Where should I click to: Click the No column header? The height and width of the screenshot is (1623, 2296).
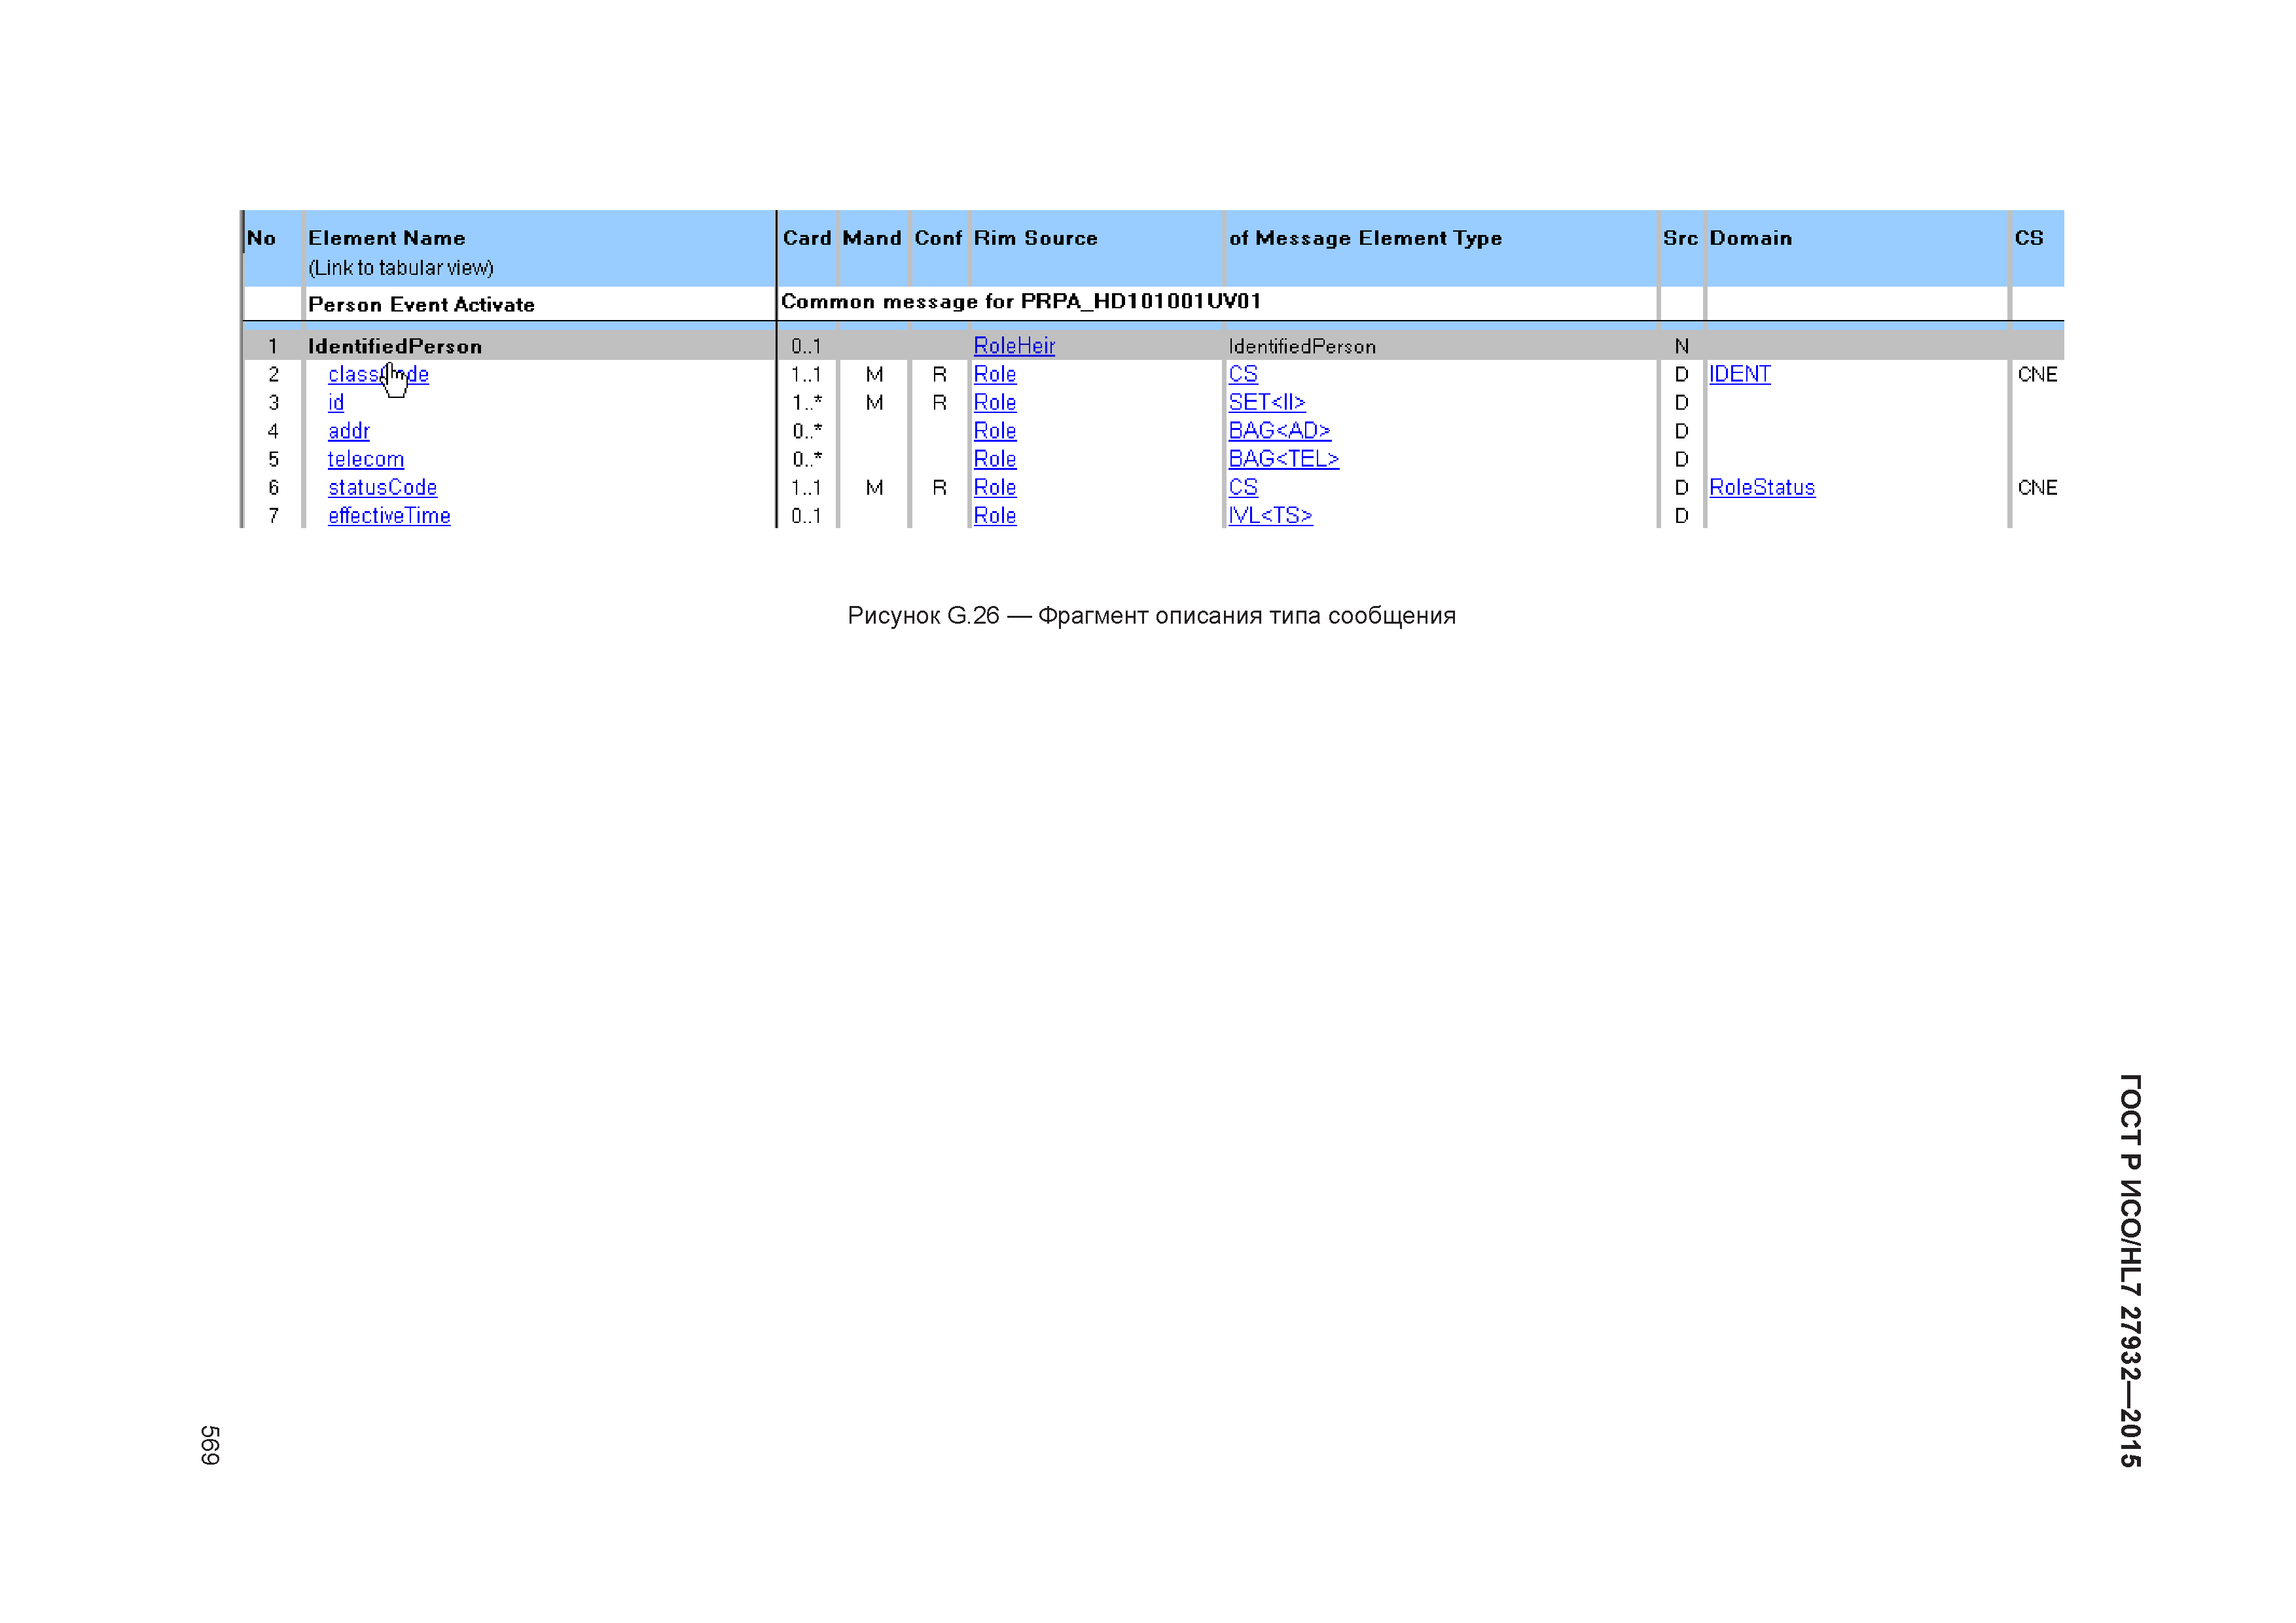point(261,238)
